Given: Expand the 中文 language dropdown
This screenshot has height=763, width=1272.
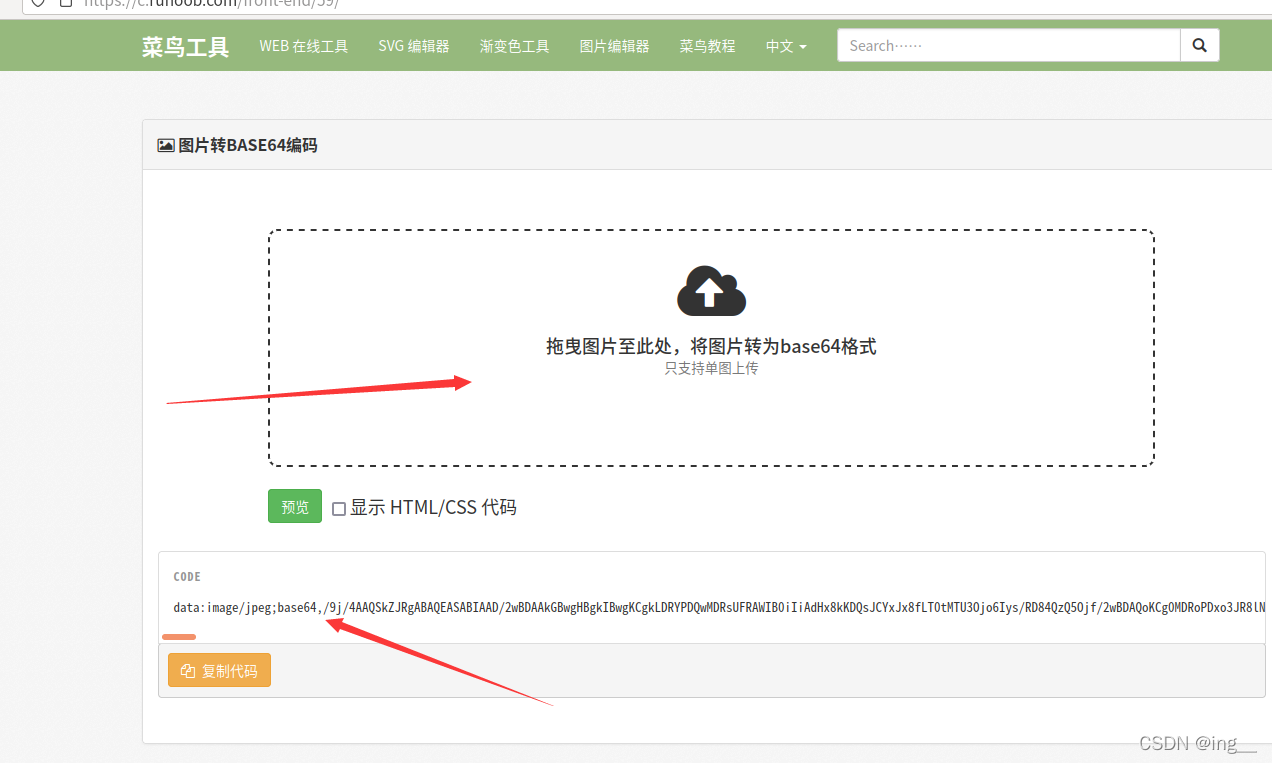Looking at the screenshot, I should 786,46.
